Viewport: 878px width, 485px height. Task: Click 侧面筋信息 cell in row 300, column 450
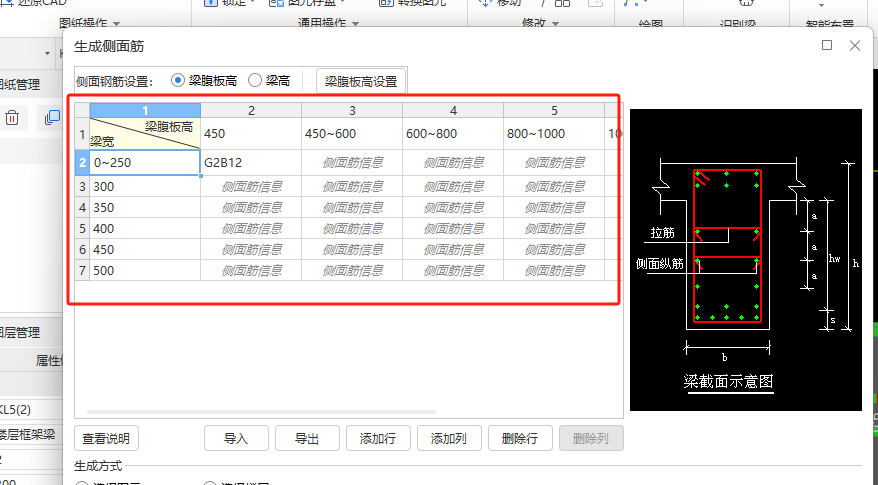tap(251, 186)
